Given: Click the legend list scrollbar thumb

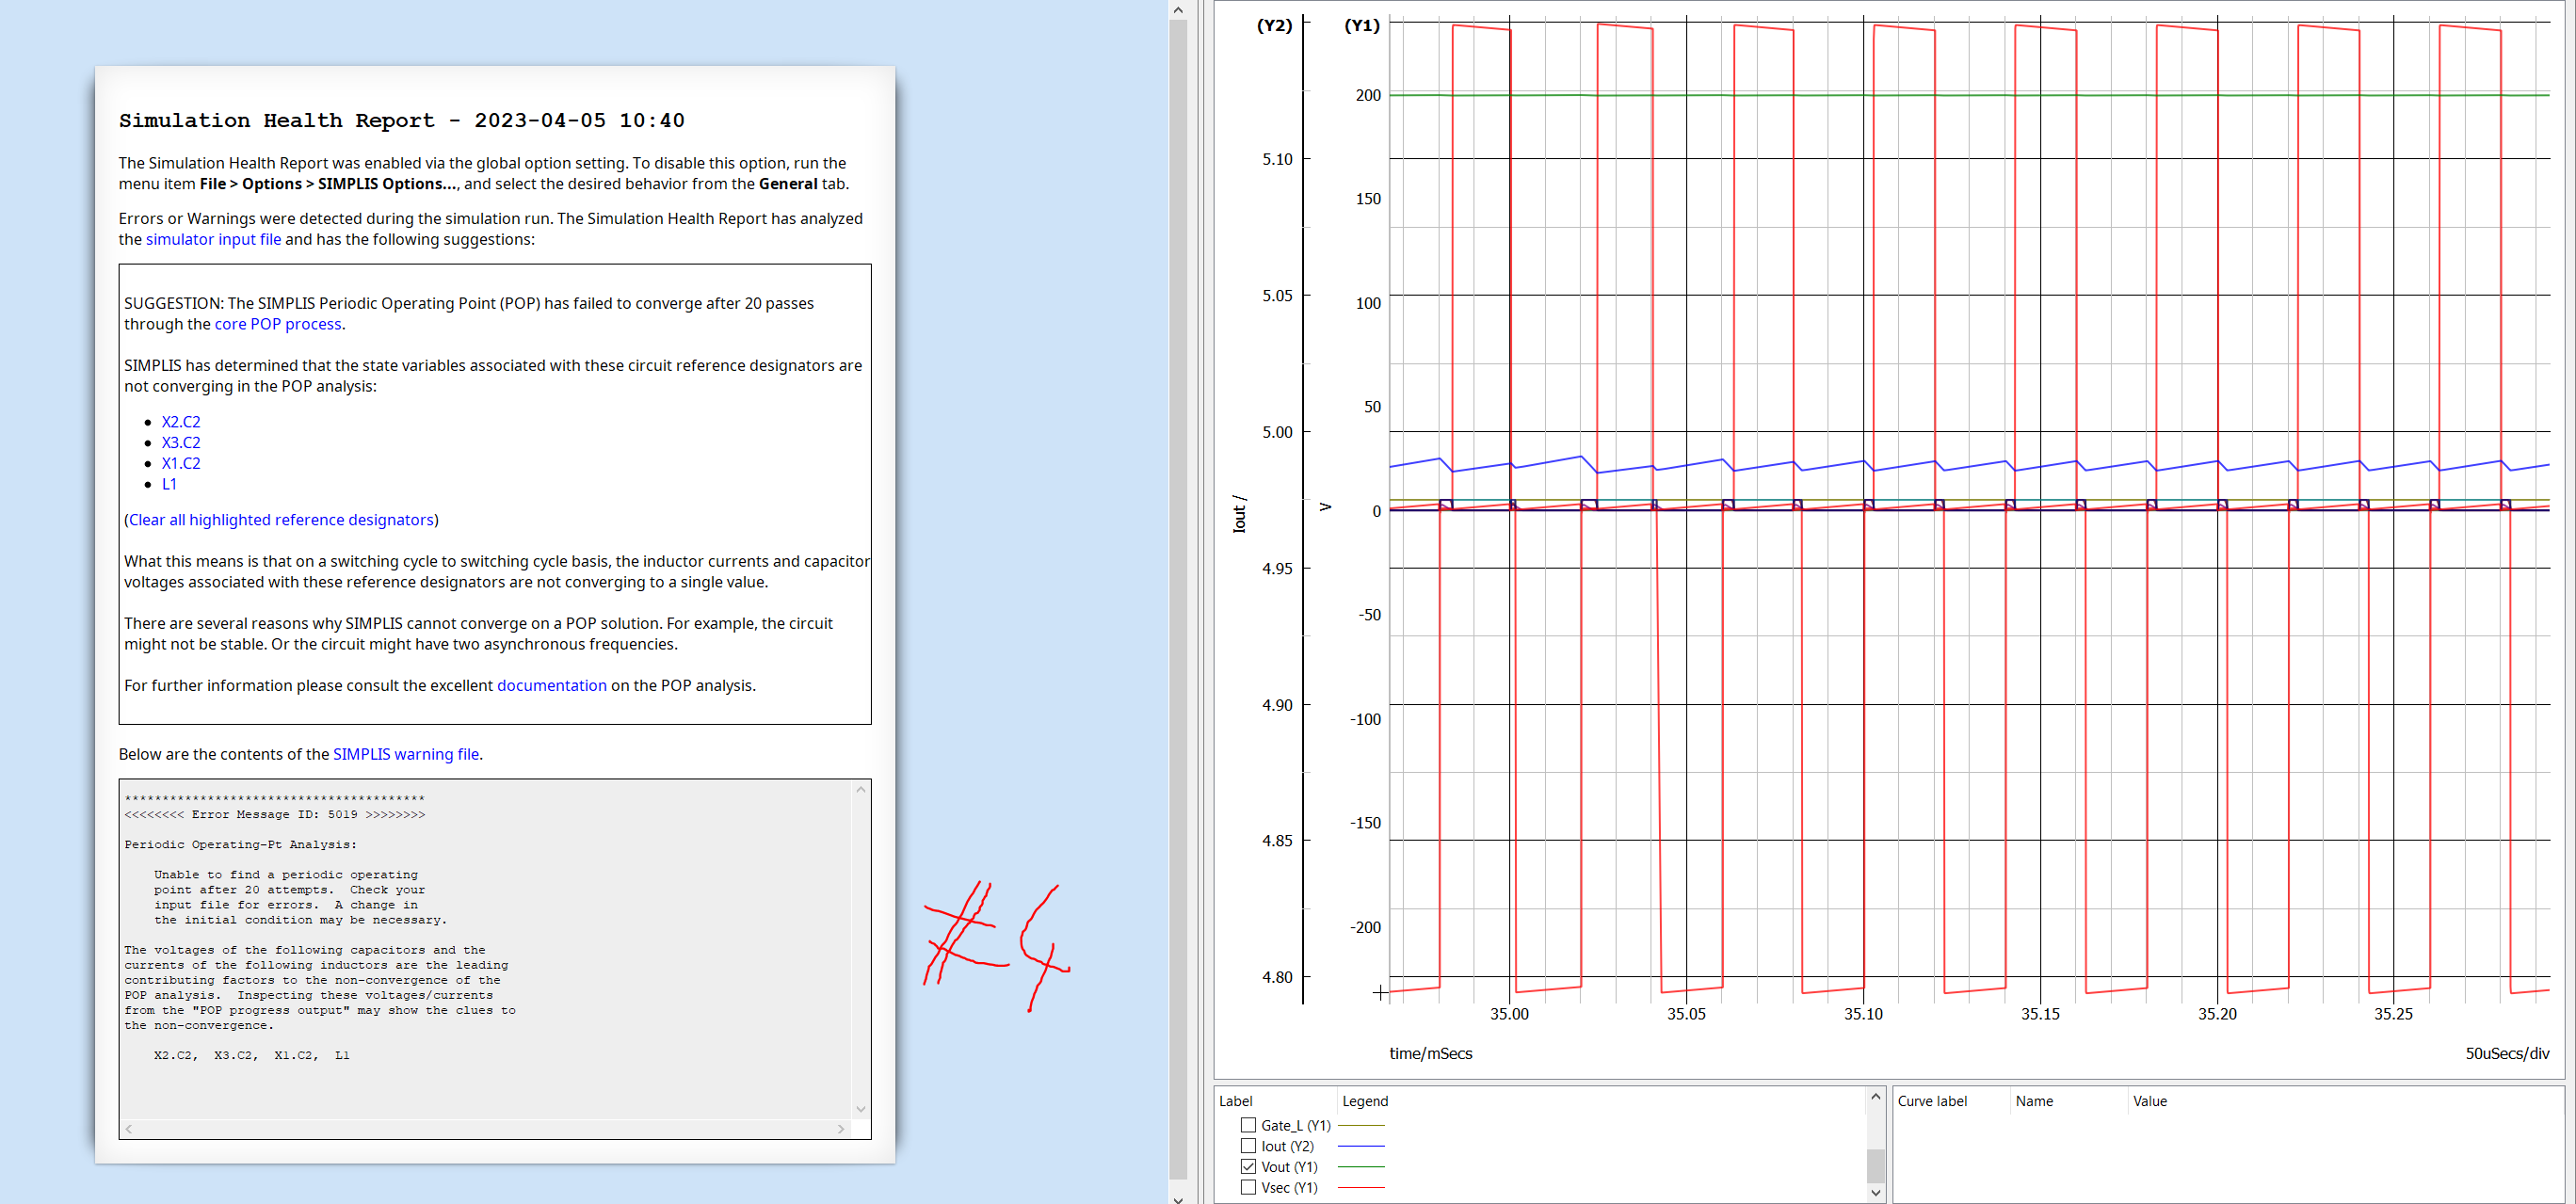Looking at the screenshot, I should (x=1876, y=1166).
